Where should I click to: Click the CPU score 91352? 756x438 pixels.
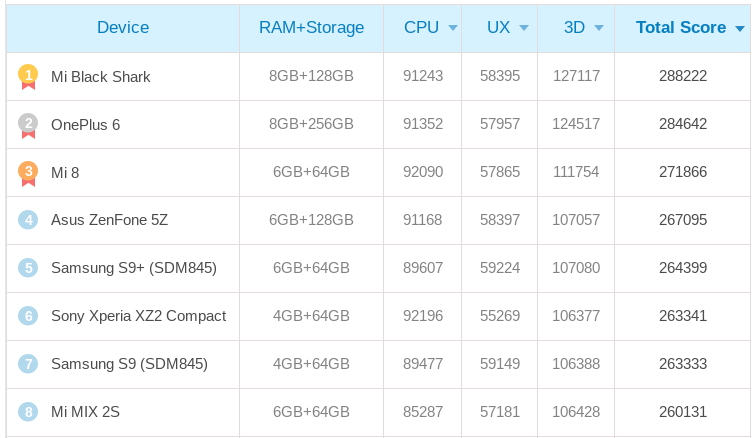pyautogui.click(x=423, y=124)
